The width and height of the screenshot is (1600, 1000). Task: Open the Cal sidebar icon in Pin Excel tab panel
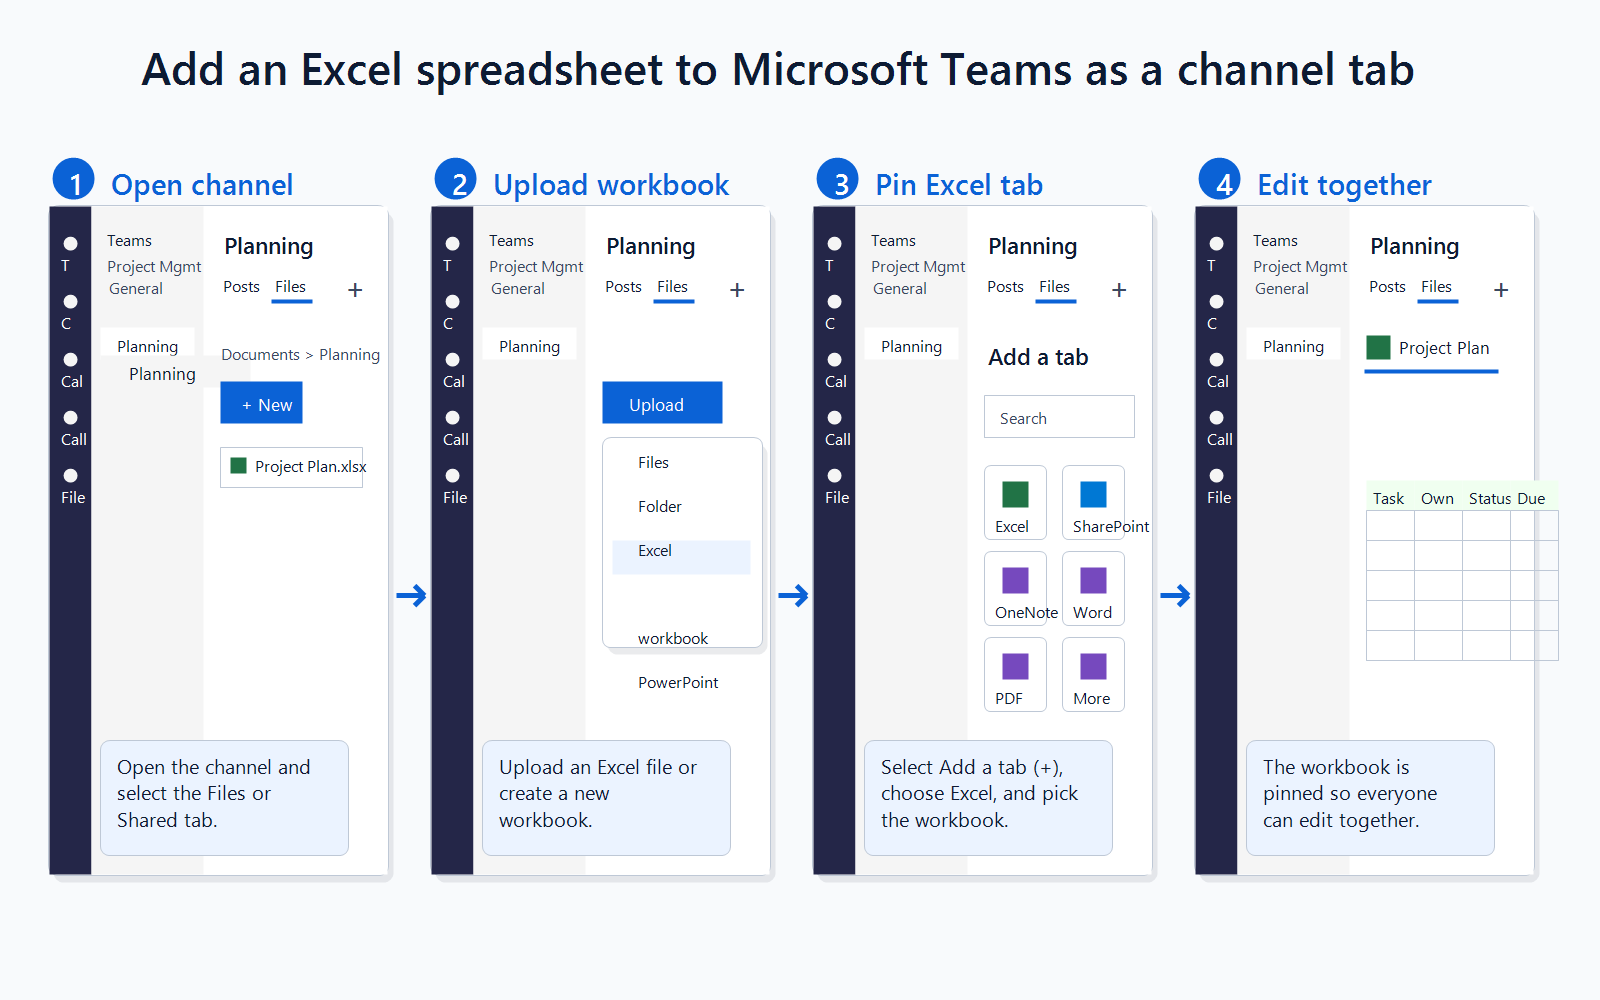835,360
